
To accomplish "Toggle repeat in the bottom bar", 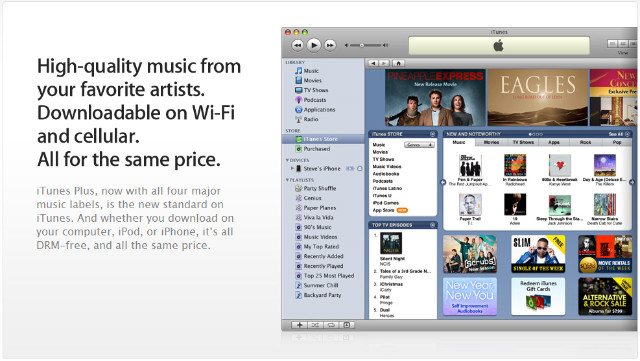I will pyautogui.click(x=331, y=325).
